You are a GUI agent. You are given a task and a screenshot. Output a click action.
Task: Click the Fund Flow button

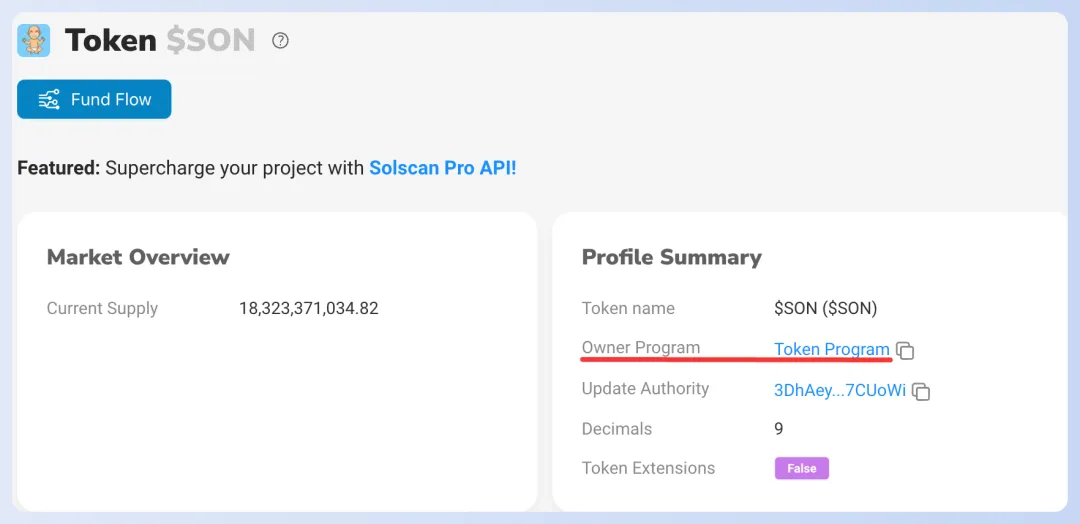pyautogui.click(x=94, y=99)
